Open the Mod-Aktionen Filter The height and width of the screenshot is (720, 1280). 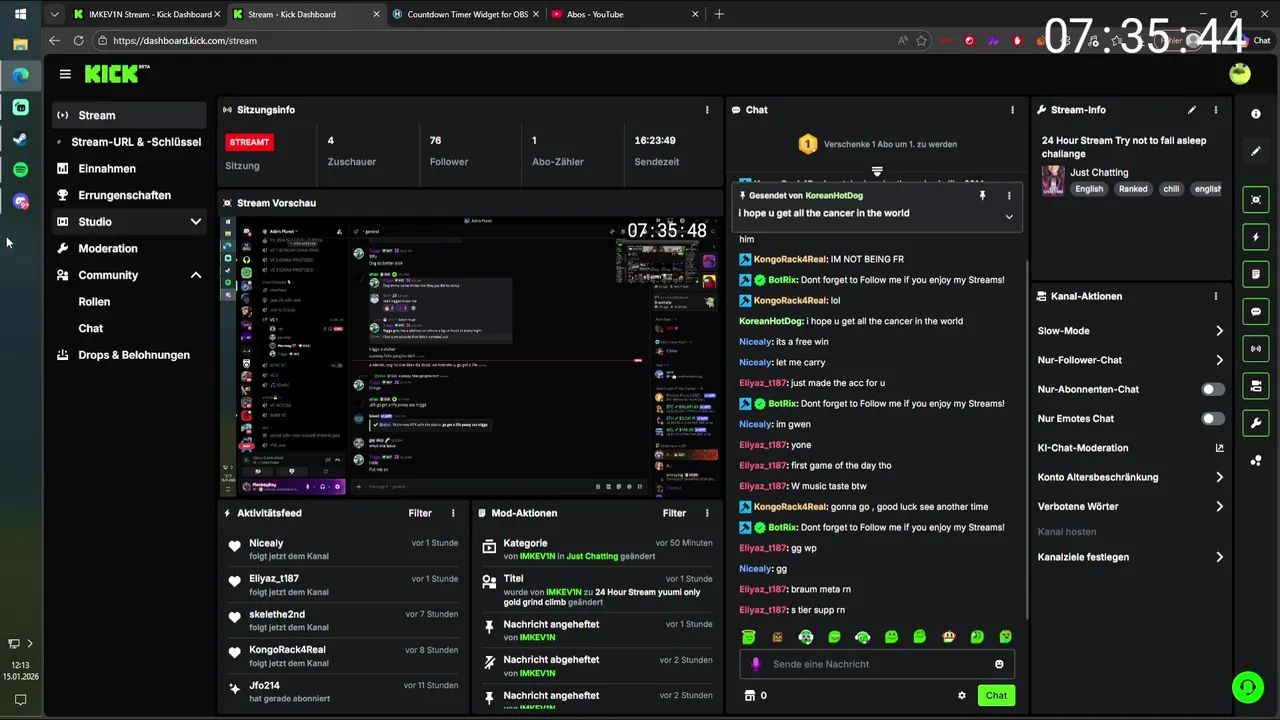coord(674,513)
